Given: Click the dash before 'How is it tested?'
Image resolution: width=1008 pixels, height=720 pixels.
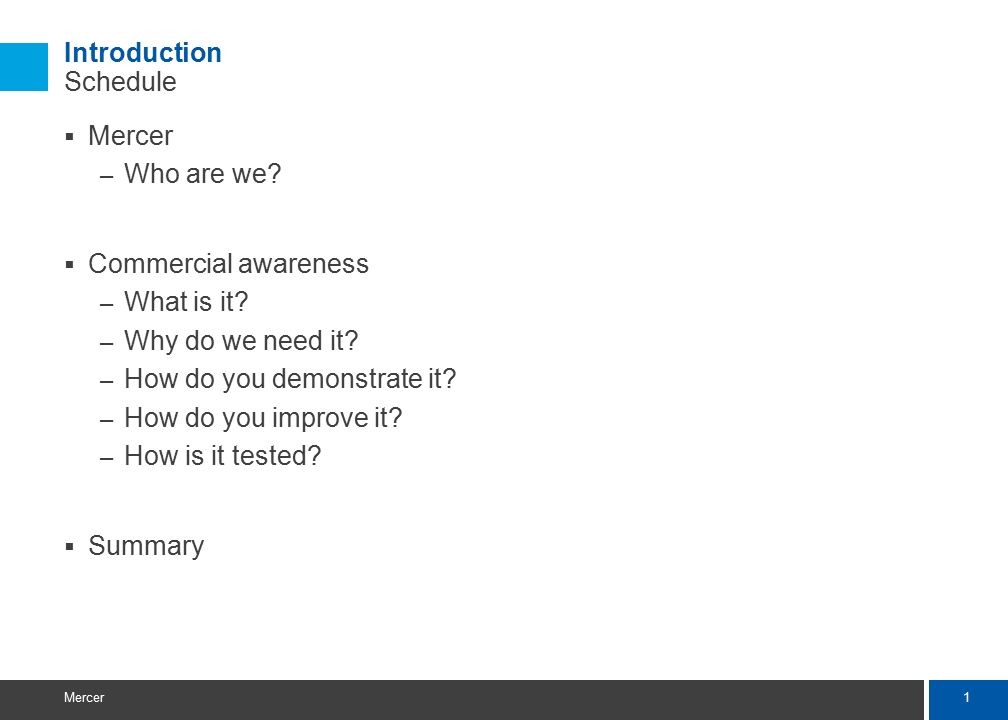Looking at the screenshot, I should (107, 458).
